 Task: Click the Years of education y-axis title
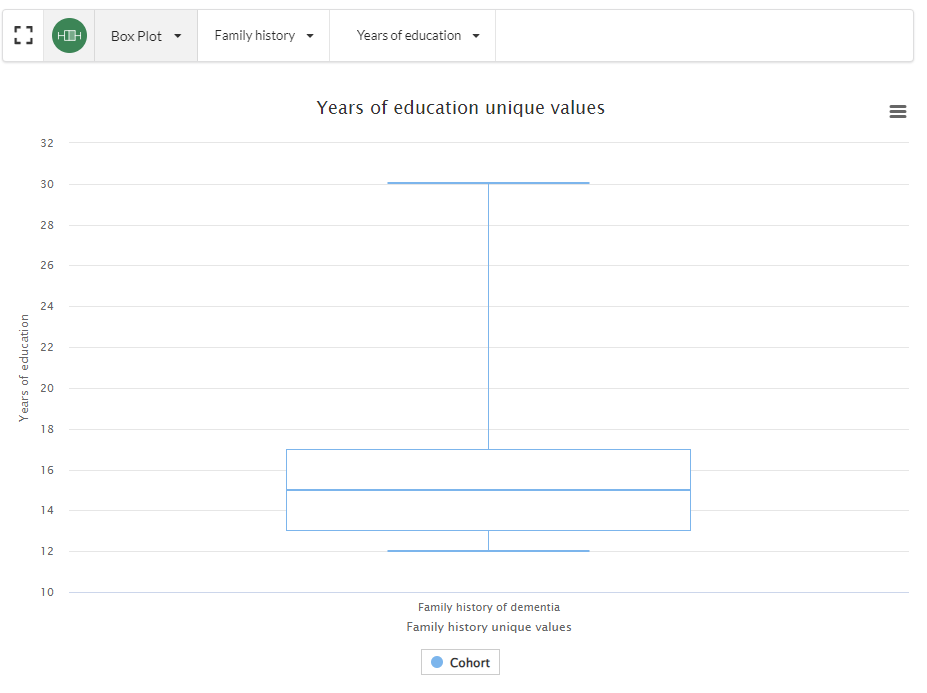[24, 368]
